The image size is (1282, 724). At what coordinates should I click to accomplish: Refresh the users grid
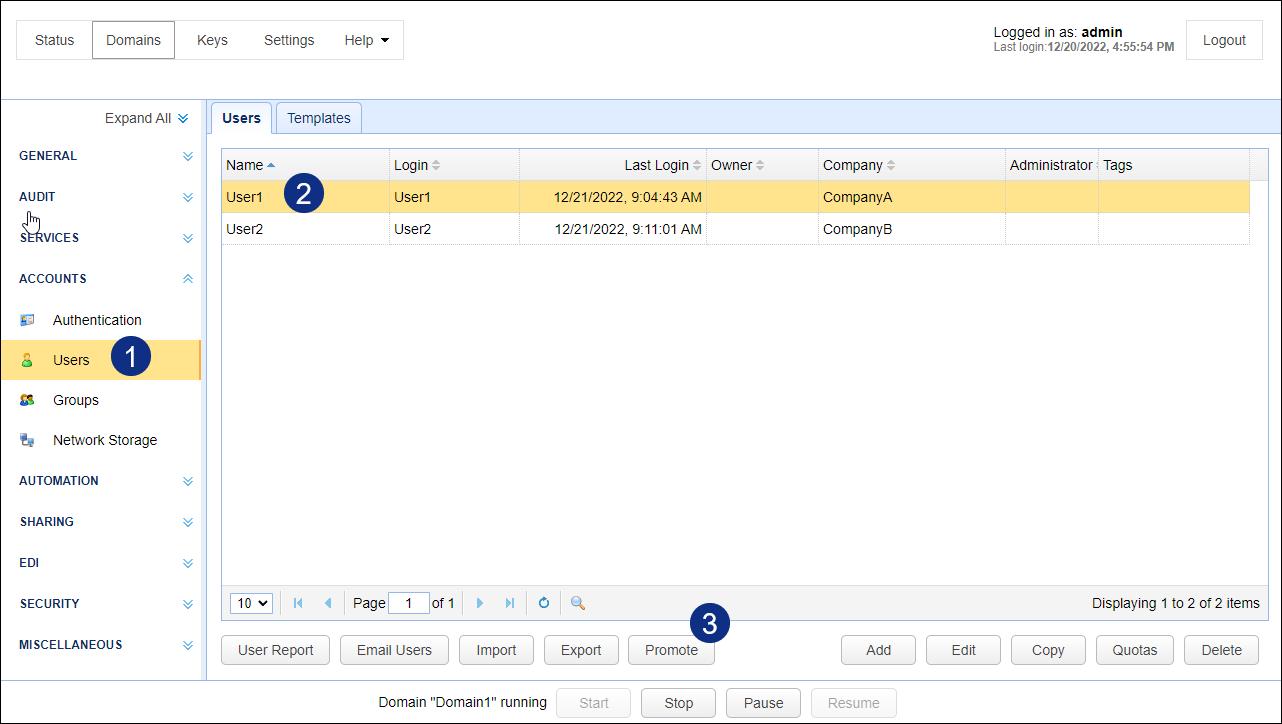click(x=544, y=603)
